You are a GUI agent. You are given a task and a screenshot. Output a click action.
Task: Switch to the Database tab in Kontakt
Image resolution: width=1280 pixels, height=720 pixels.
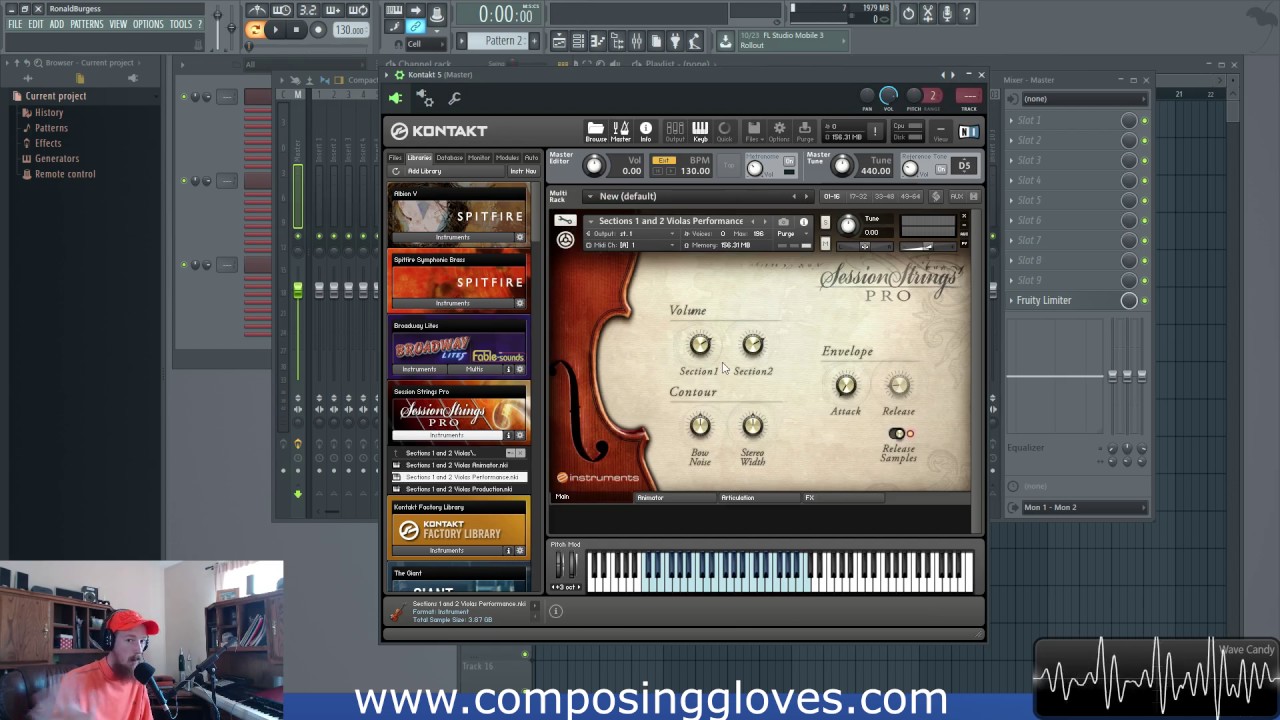449,157
